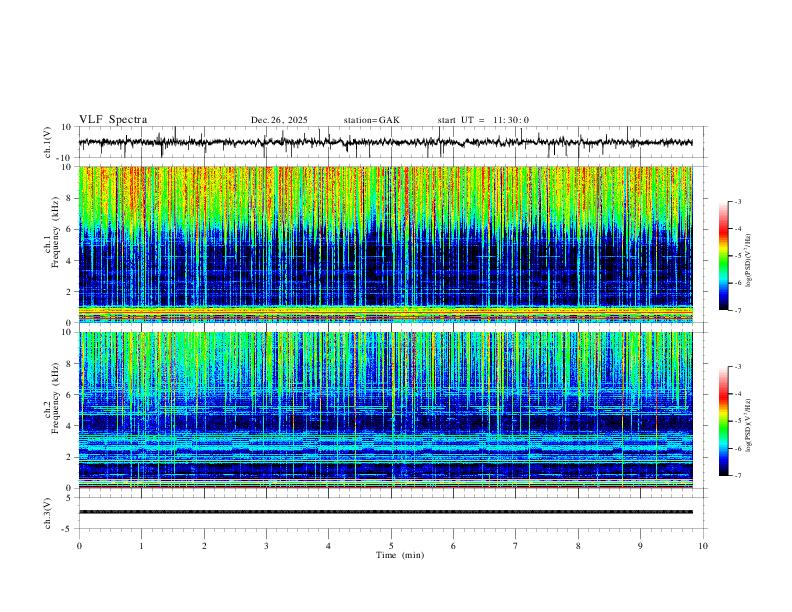Click the "station=GAK" label
This screenshot has height=612, width=792.
(x=372, y=120)
